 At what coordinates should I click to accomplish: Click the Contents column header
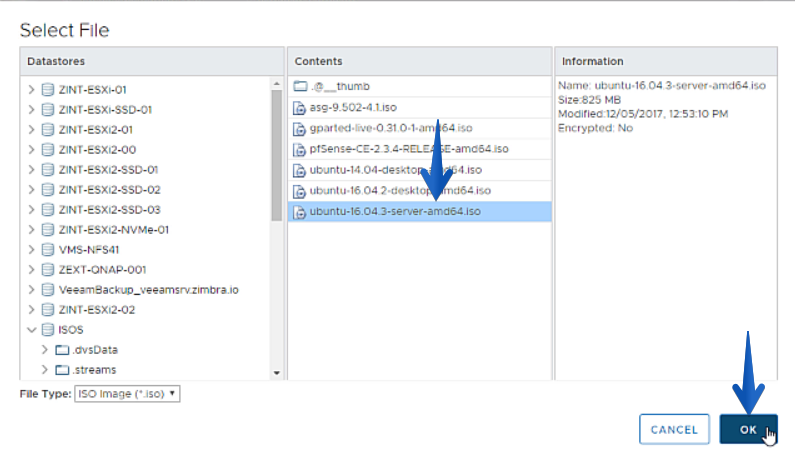pyautogui.click(x=419, y=61)
